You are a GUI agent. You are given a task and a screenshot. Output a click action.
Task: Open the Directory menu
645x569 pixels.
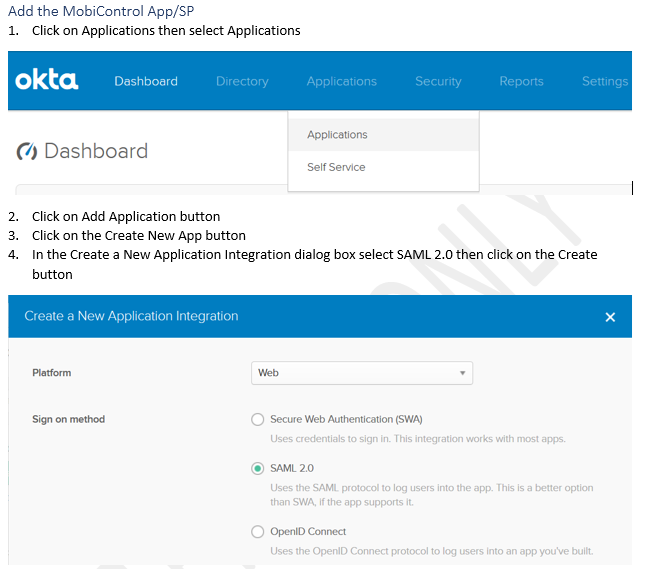[x=242, y=82]
